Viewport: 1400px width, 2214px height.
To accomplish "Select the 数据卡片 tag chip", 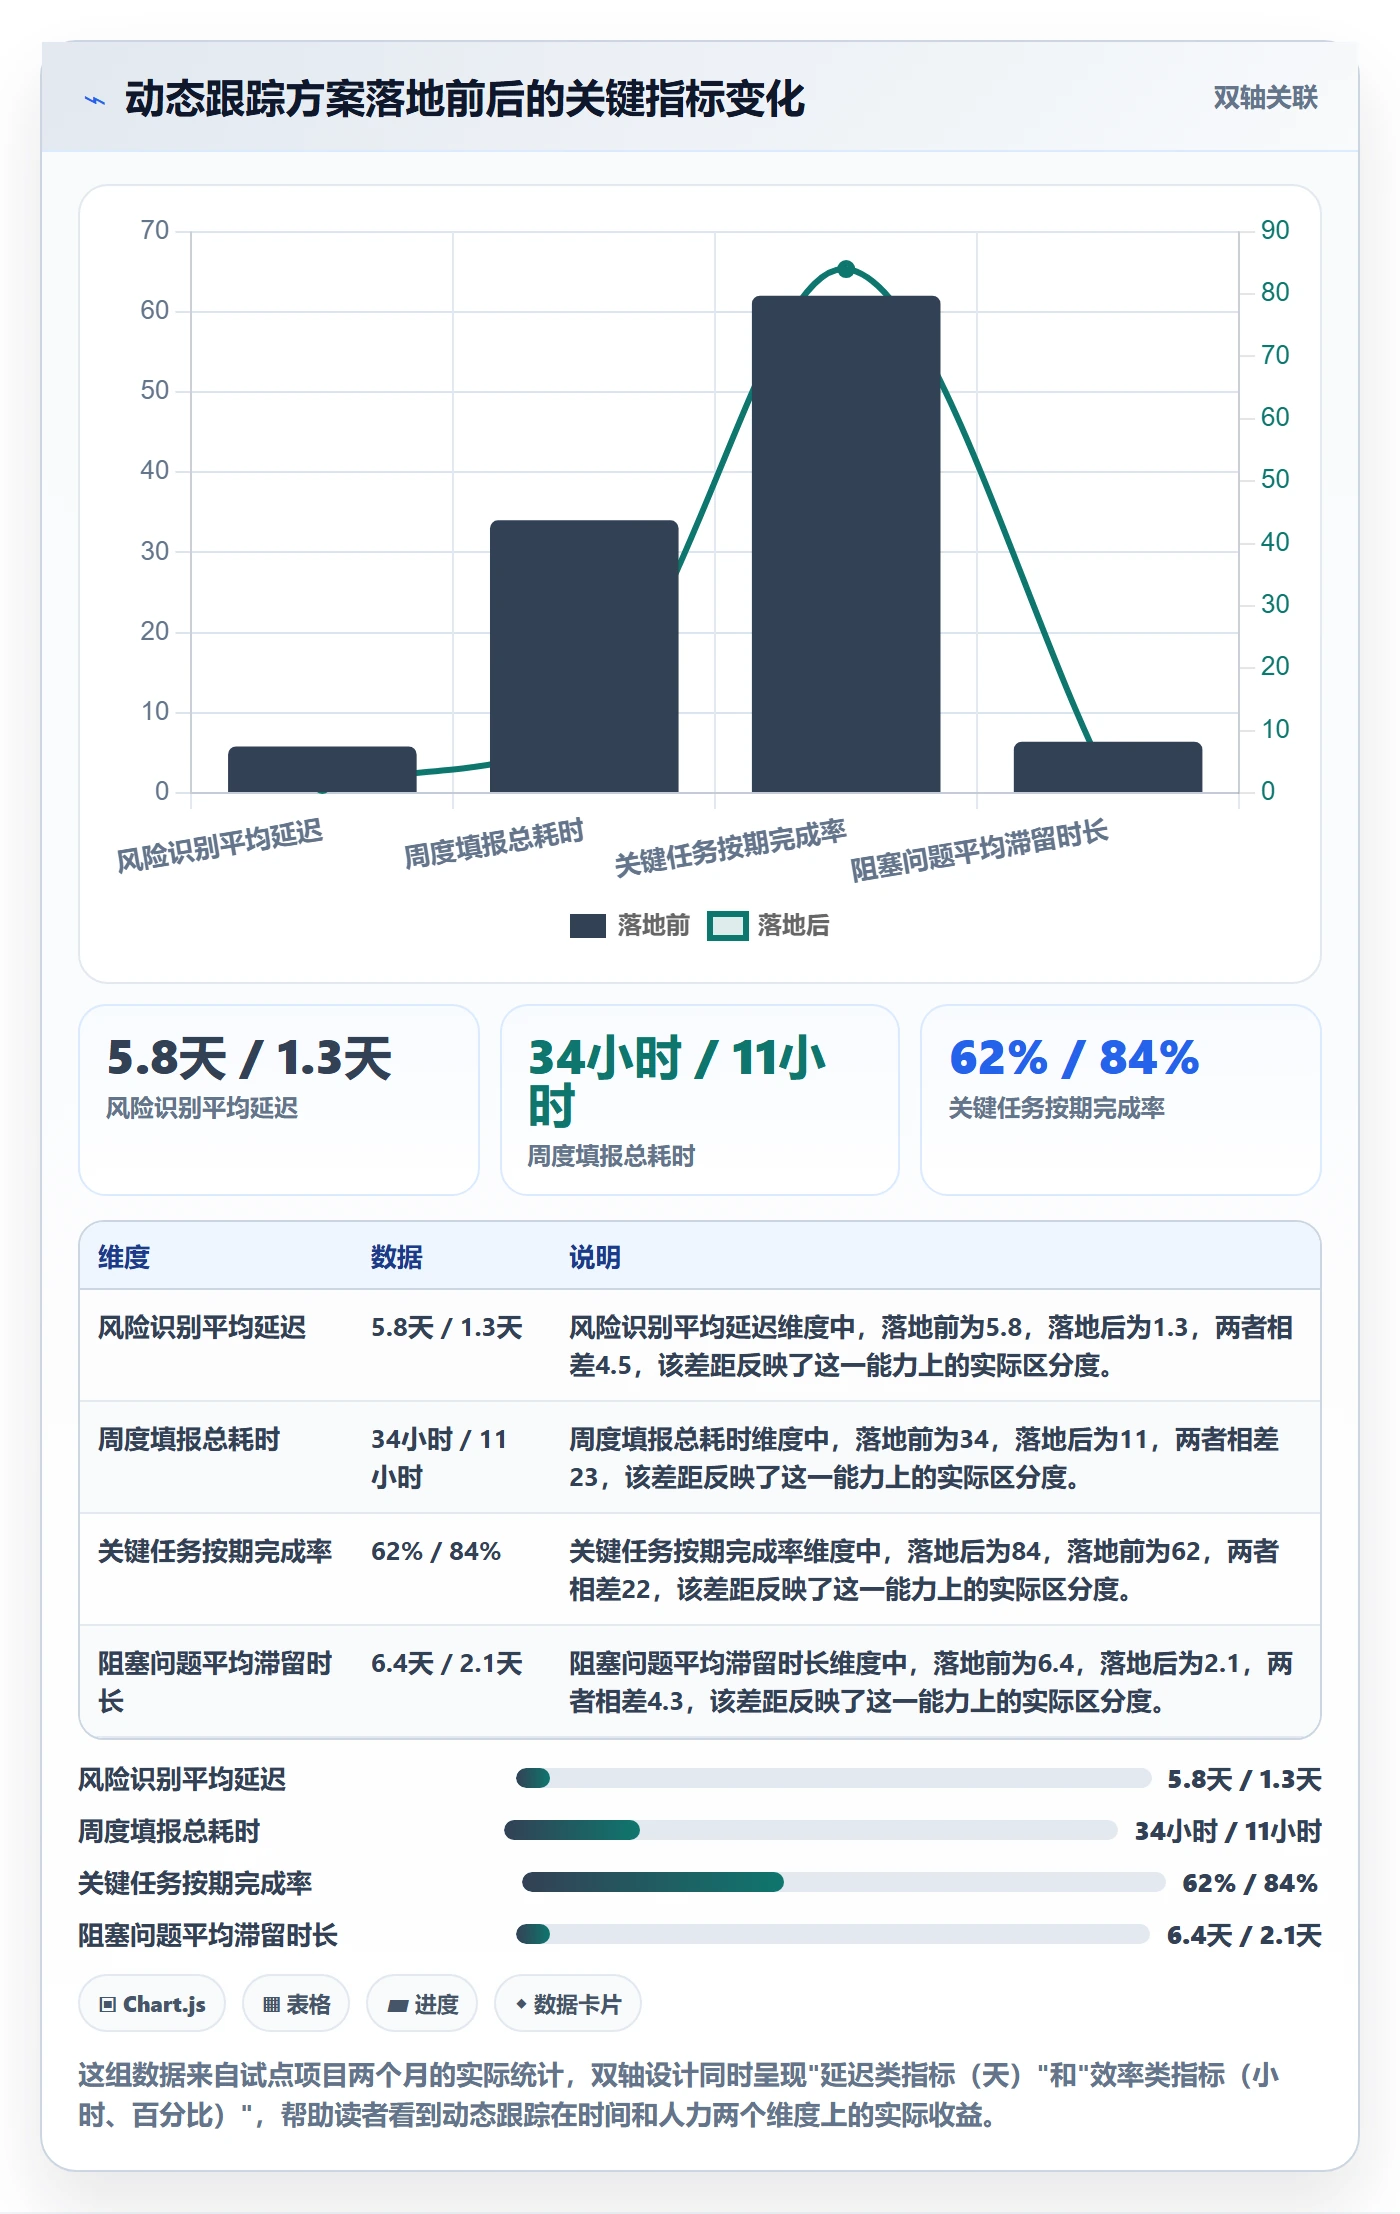I will click(x=568, y=2004).
